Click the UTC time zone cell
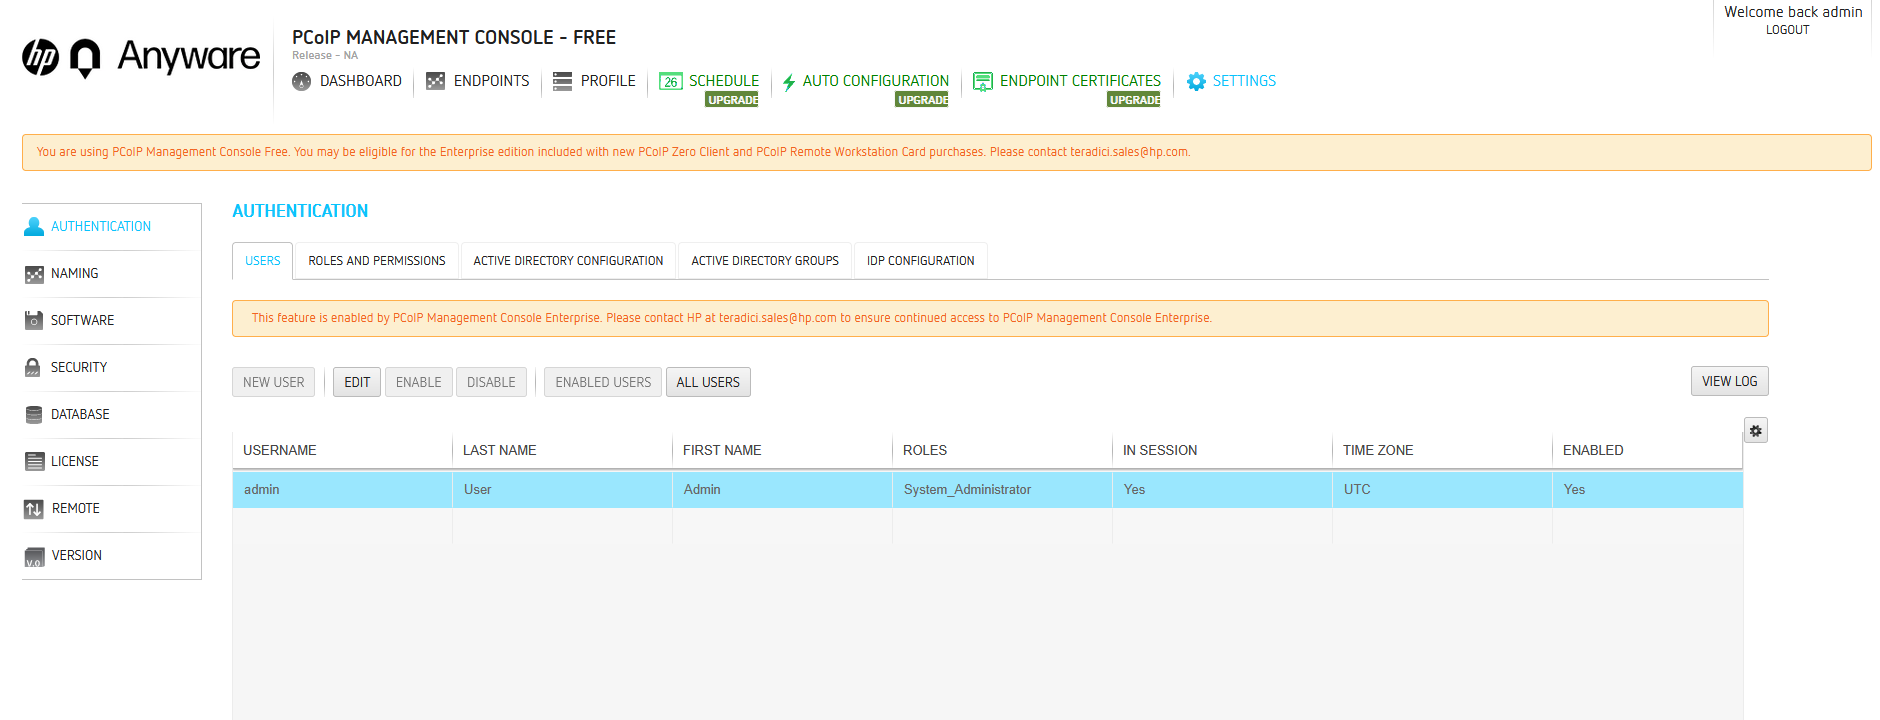The image size is (1880, 720). (x=1442, y=490)
